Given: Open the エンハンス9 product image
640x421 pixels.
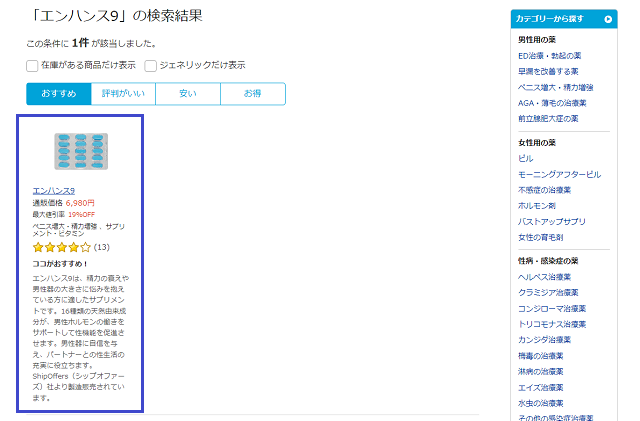Looking at the screenshot, I should [81, 151].
